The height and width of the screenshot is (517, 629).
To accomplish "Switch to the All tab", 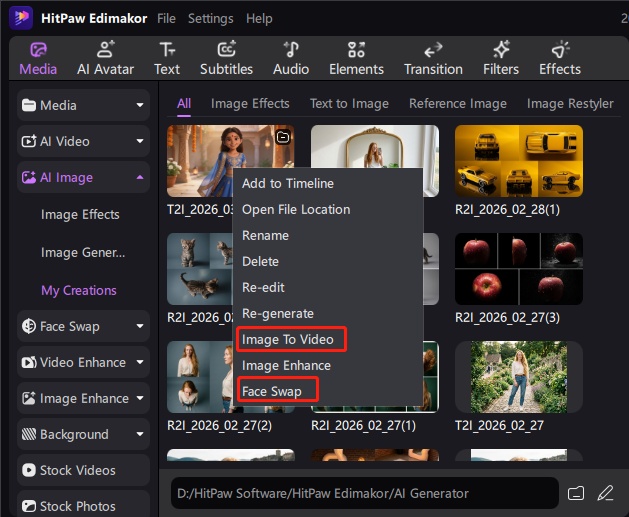I will [184, 103].
